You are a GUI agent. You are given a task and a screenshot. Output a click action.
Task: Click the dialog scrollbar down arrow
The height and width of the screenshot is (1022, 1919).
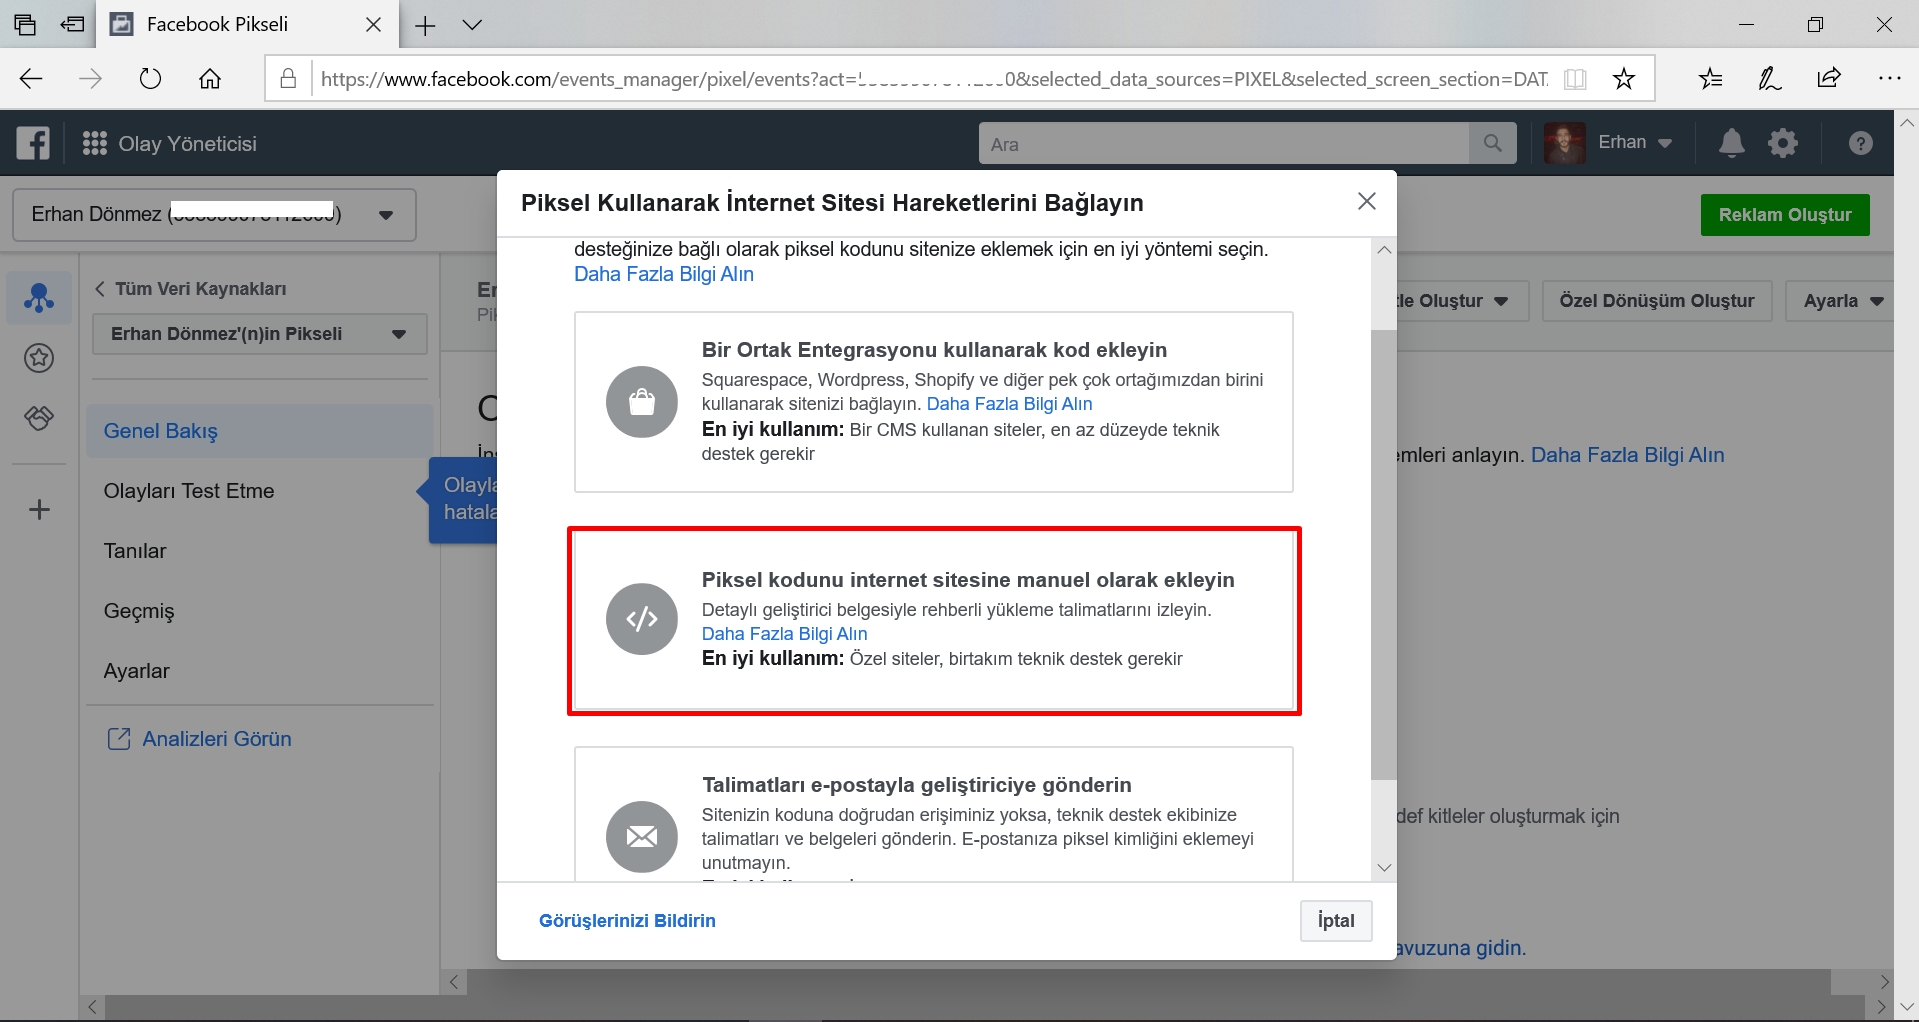[x=1384, y=867]
